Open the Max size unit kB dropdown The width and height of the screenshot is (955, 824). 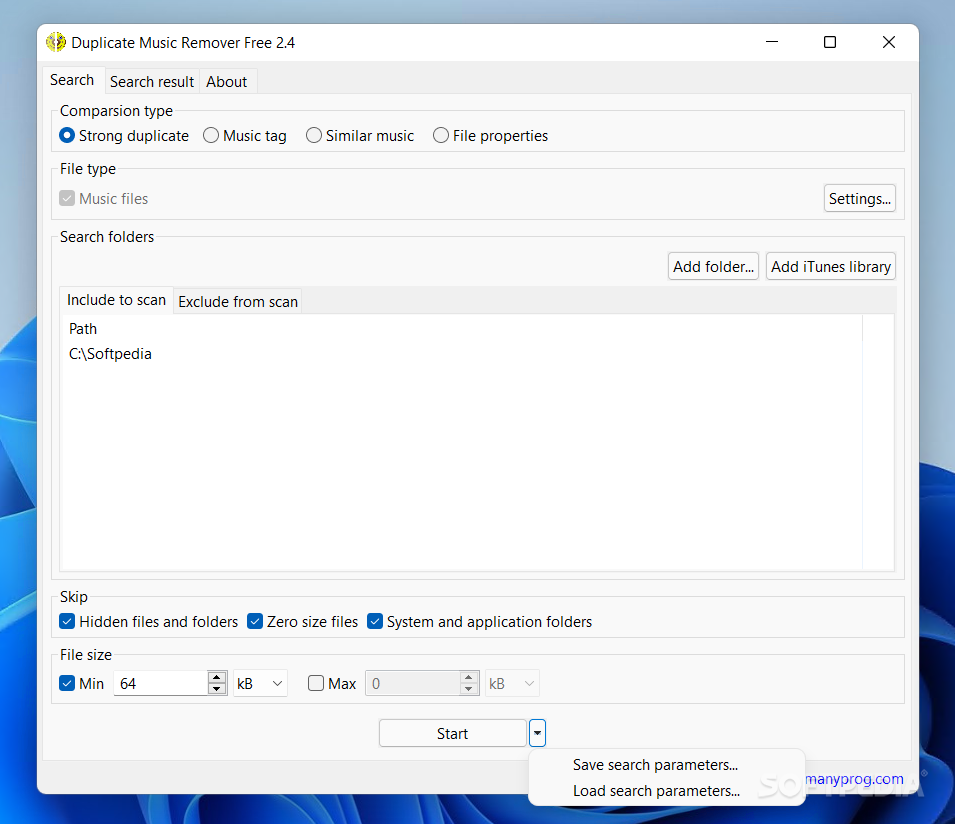[512, 683]
